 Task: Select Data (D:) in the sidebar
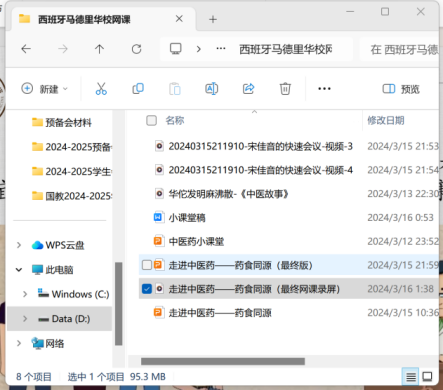(x=64, y=319)
